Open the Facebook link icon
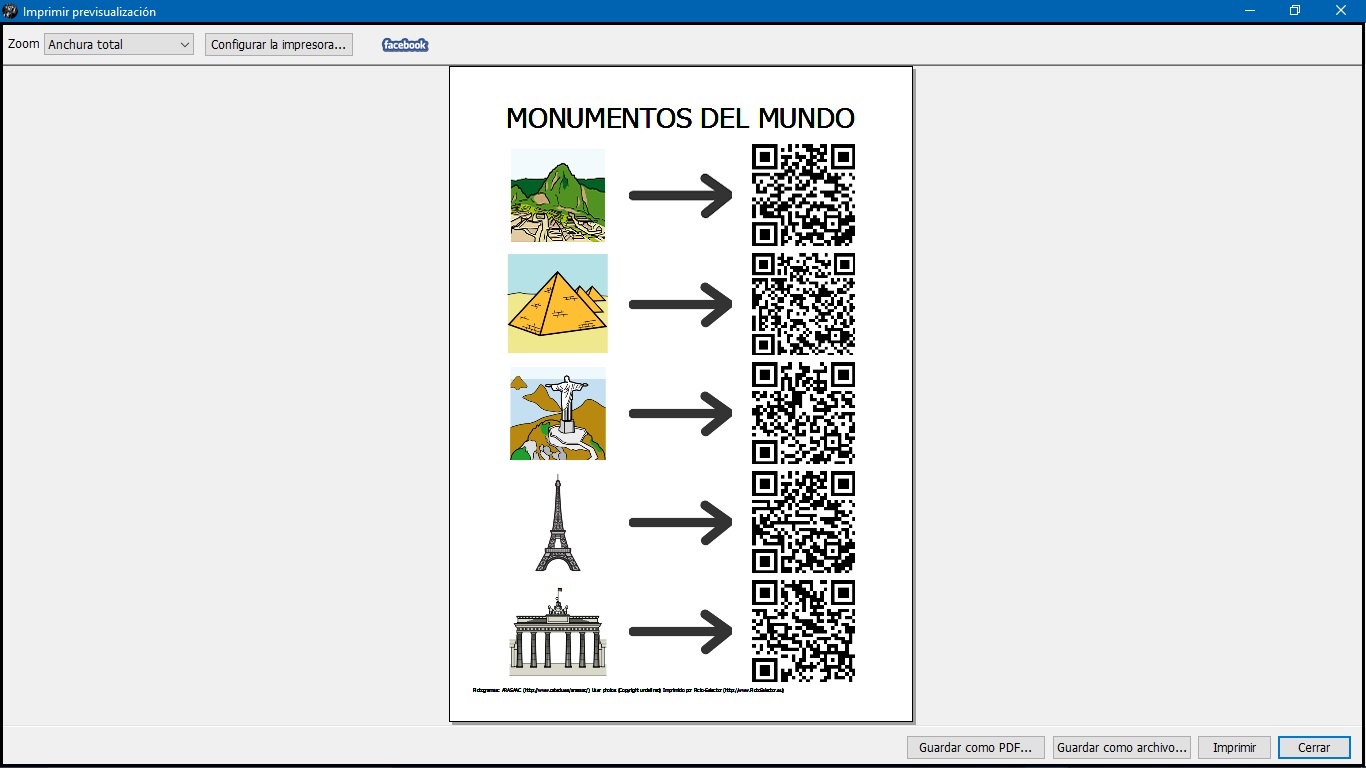Screen dimensions: 1366x768 (405, 45)
